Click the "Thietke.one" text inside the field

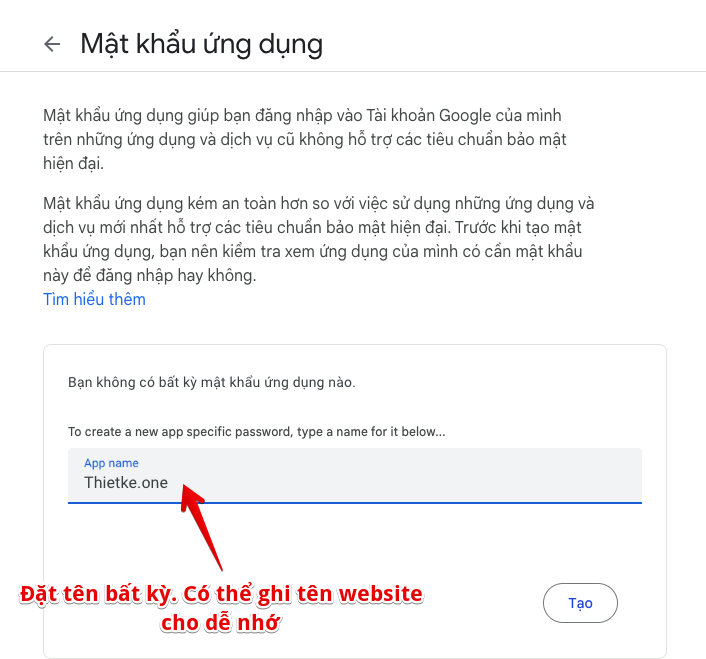(x=126, y=483)
